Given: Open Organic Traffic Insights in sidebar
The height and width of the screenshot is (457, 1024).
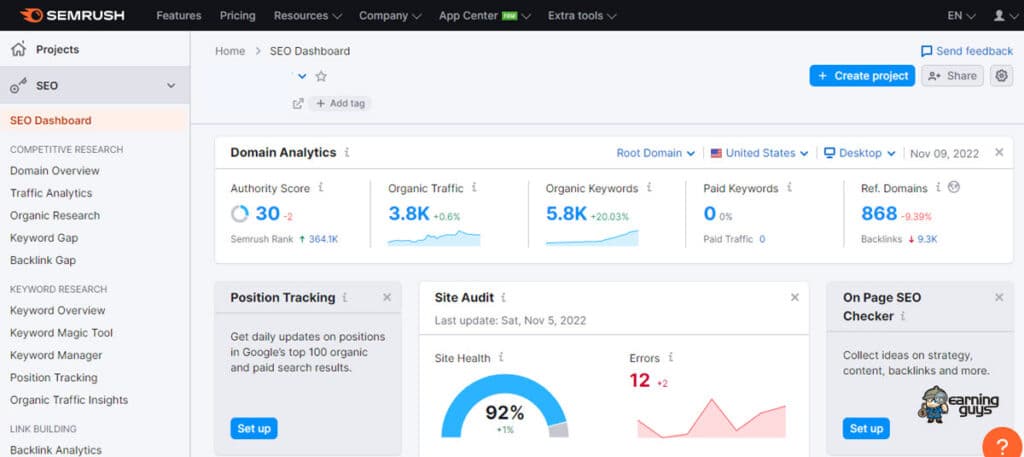Looking at the screenshot, I should tap(69, 400).
